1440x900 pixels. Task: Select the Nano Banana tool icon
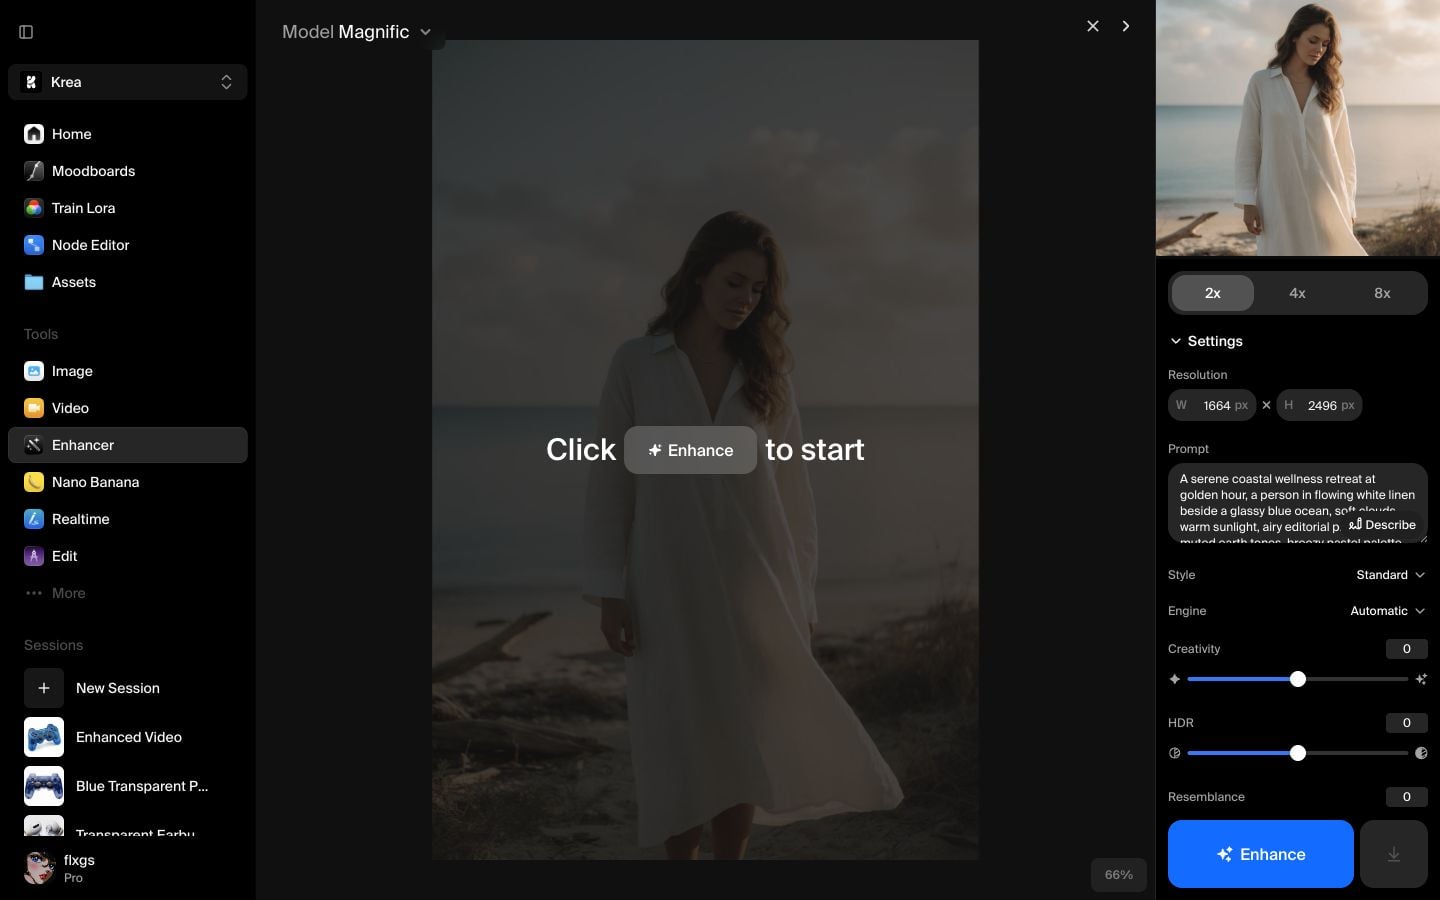(34, 482)
